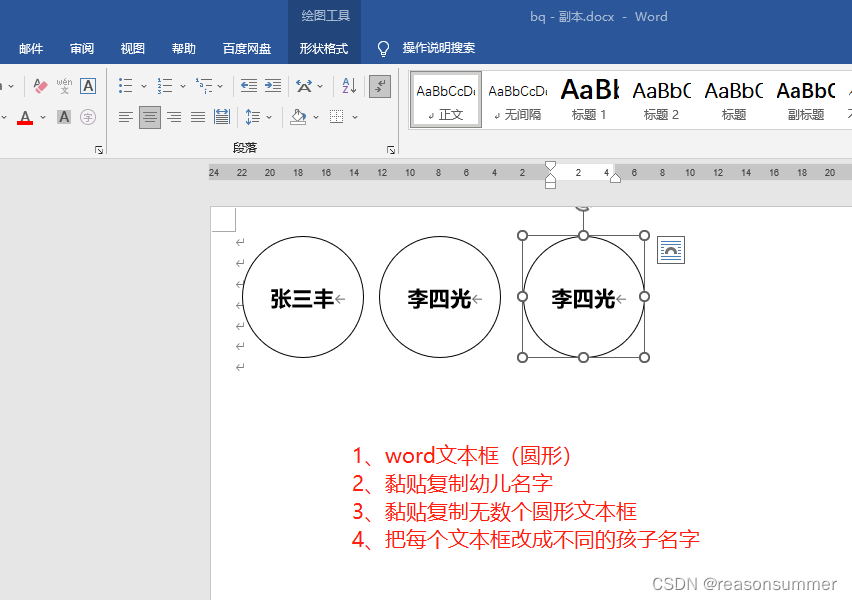Viewport: 852px width, 600px height.
Task: Open the Paragraph settings dialog launcher
Action: 390,149
